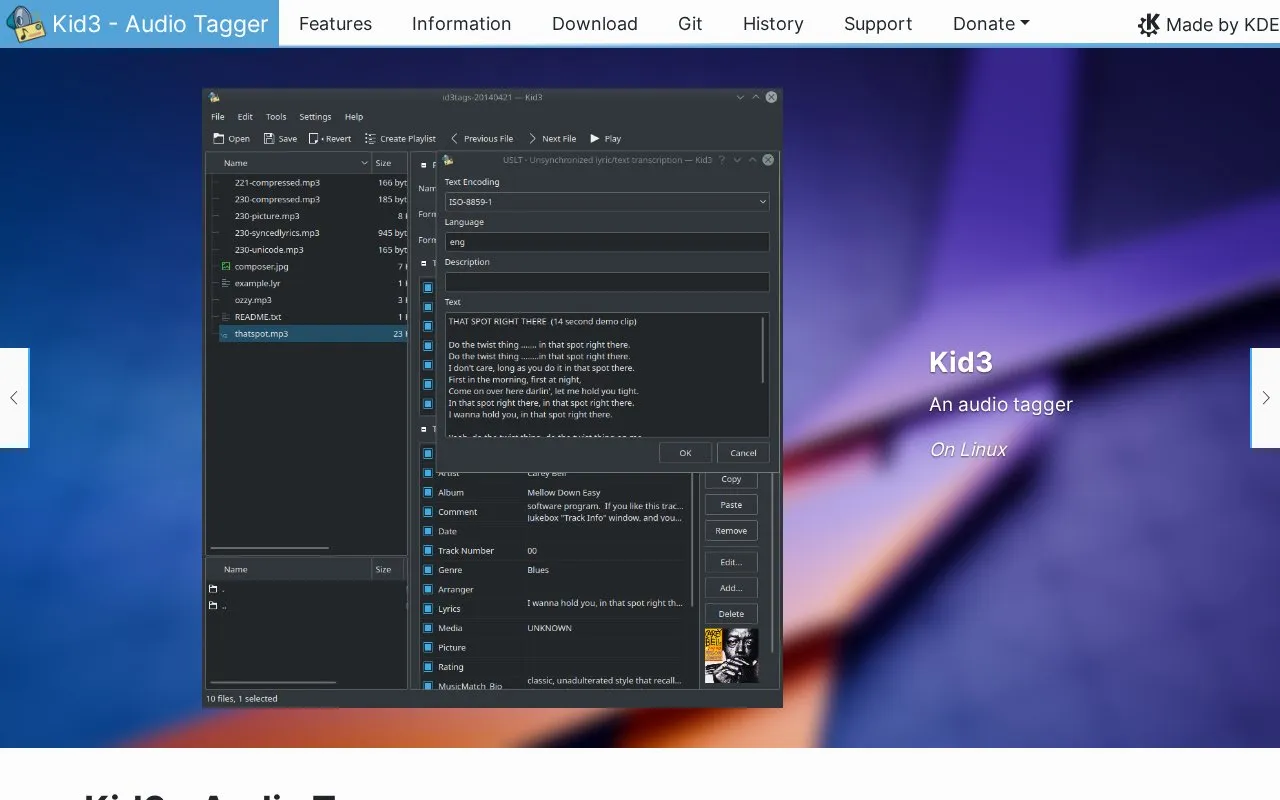This screenshot has height=800, width=1280.
Task: Toggle the Track Number checkbox
Action: click(428, 550)
